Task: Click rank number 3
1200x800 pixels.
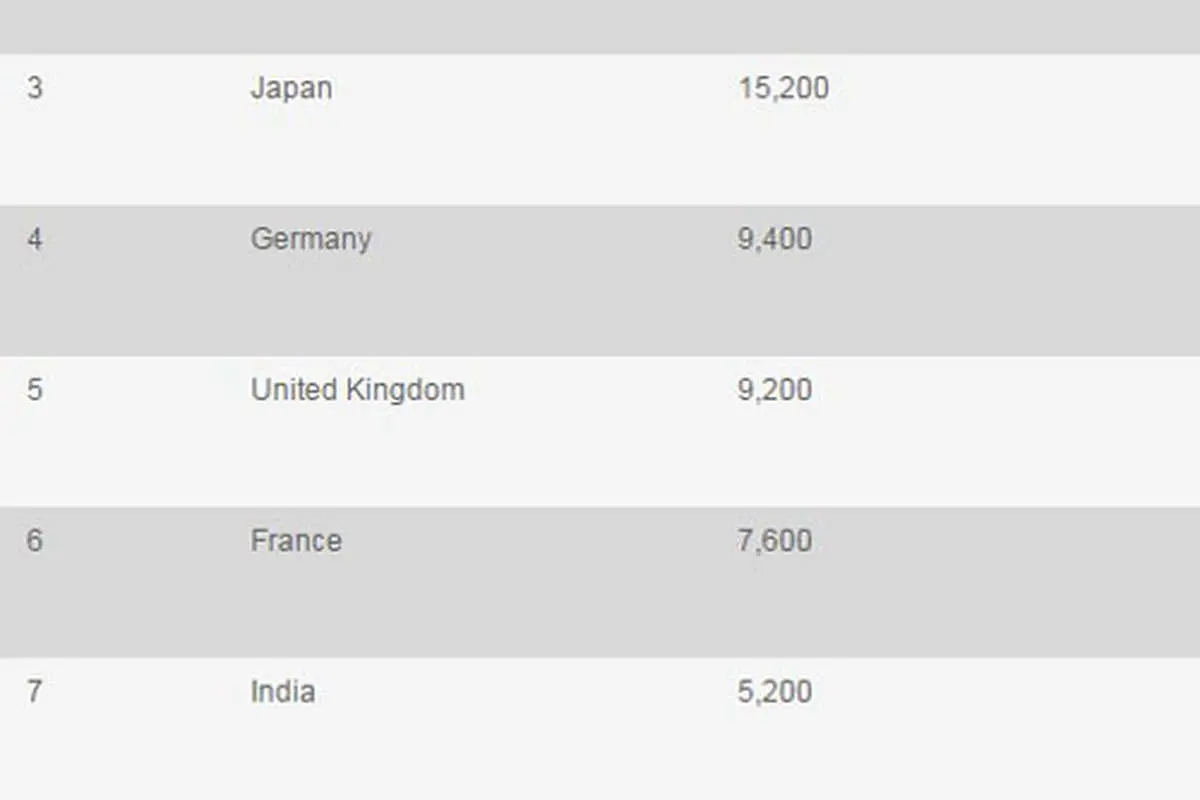Action: [x=35, y=88]
